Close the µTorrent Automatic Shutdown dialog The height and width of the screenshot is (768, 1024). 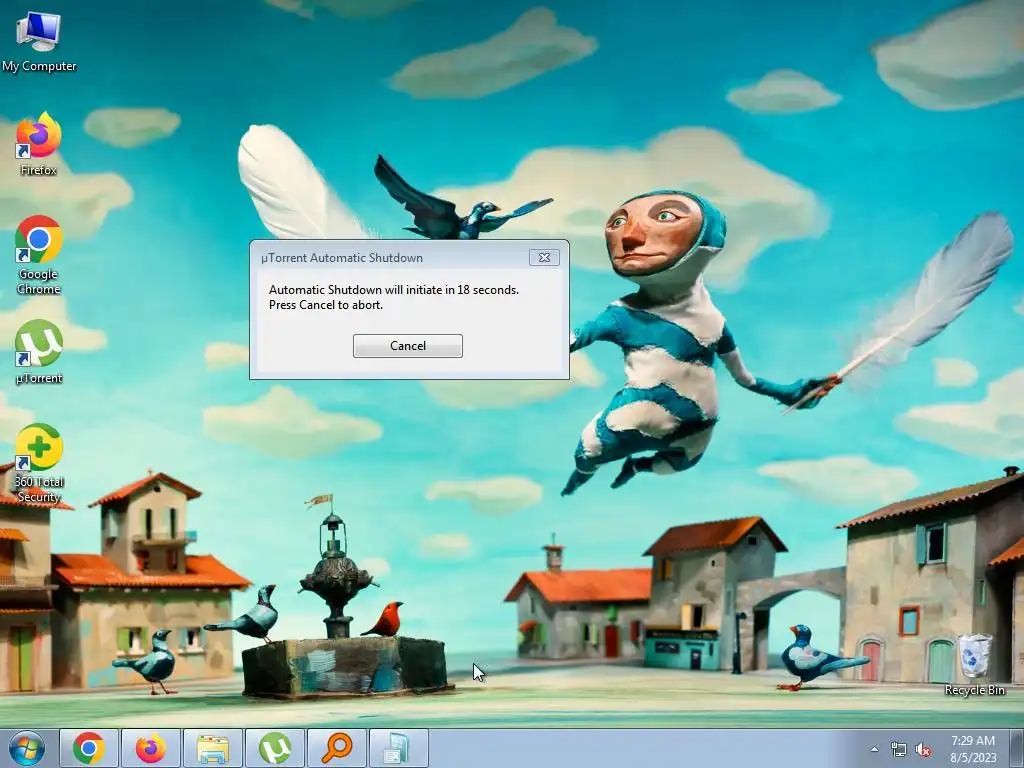(544, 257)
